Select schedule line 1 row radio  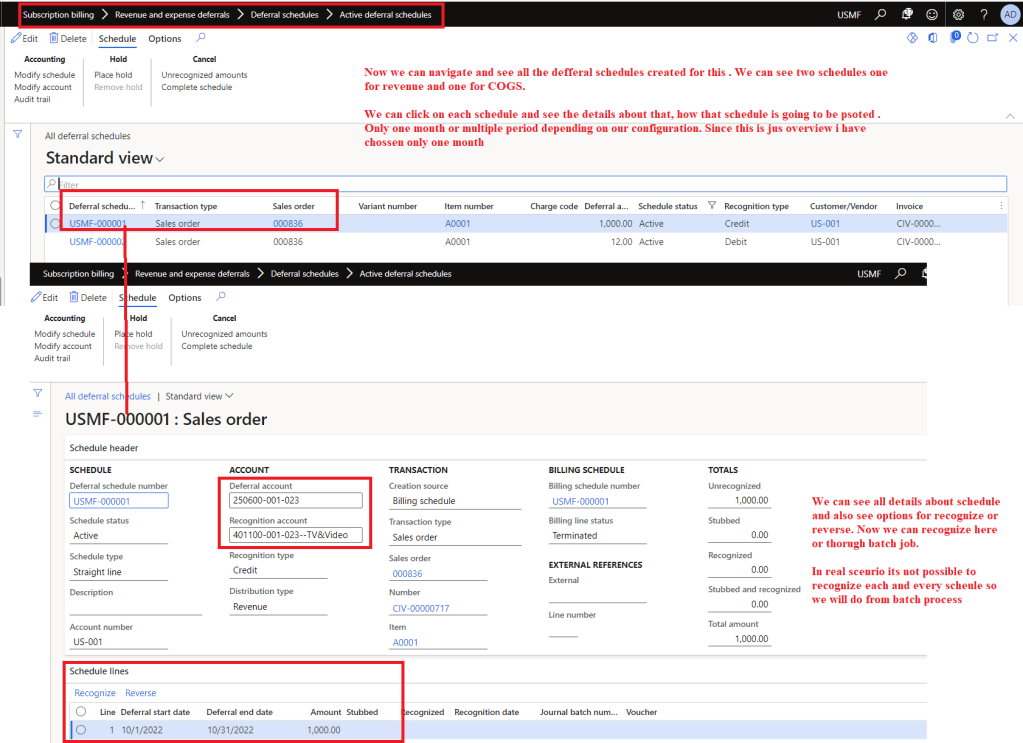(x=80, y=730)
